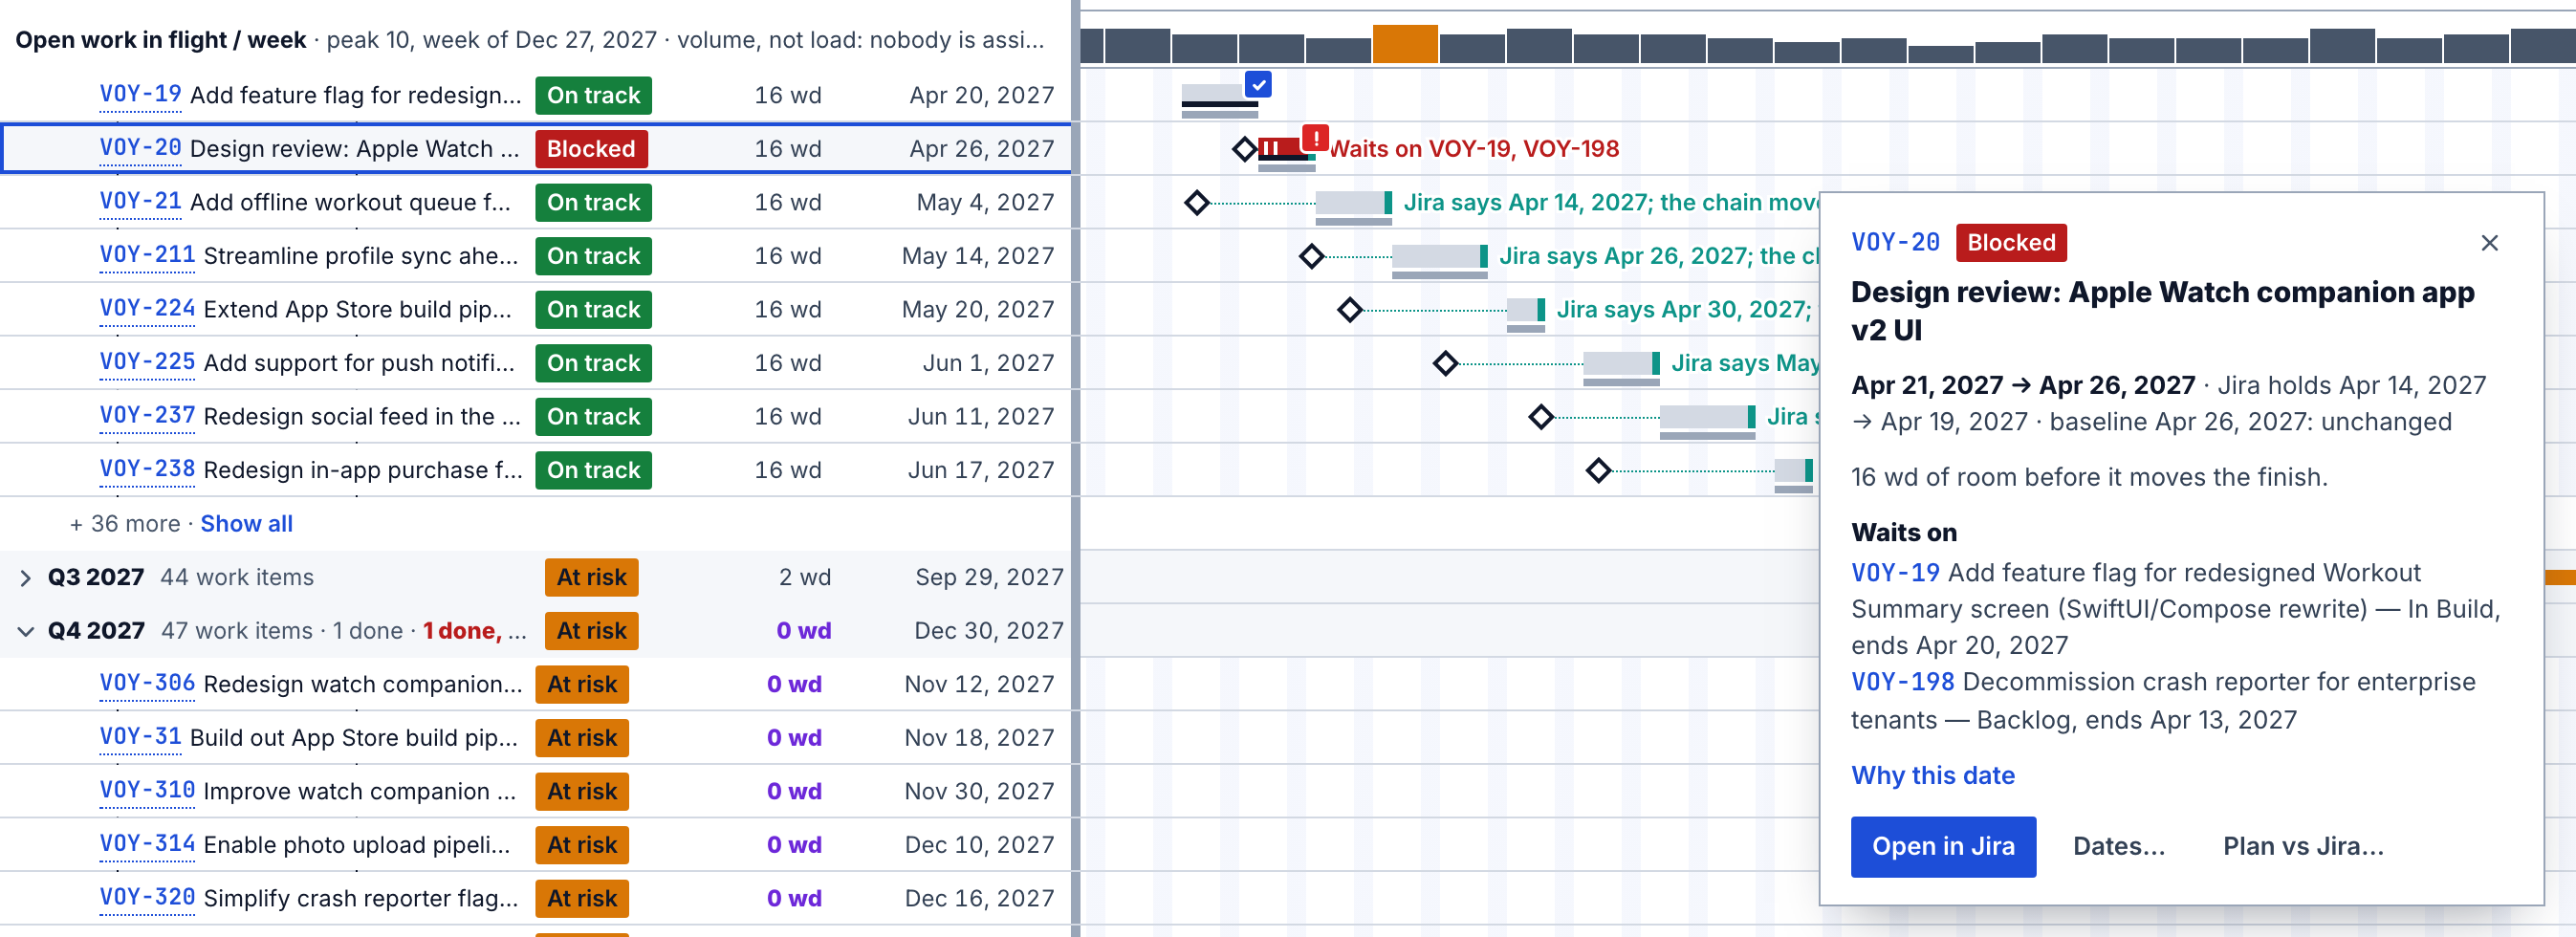
Task: Click the 'Sep 29, 2027' date for Q3 2027
Action: (989, 578)
